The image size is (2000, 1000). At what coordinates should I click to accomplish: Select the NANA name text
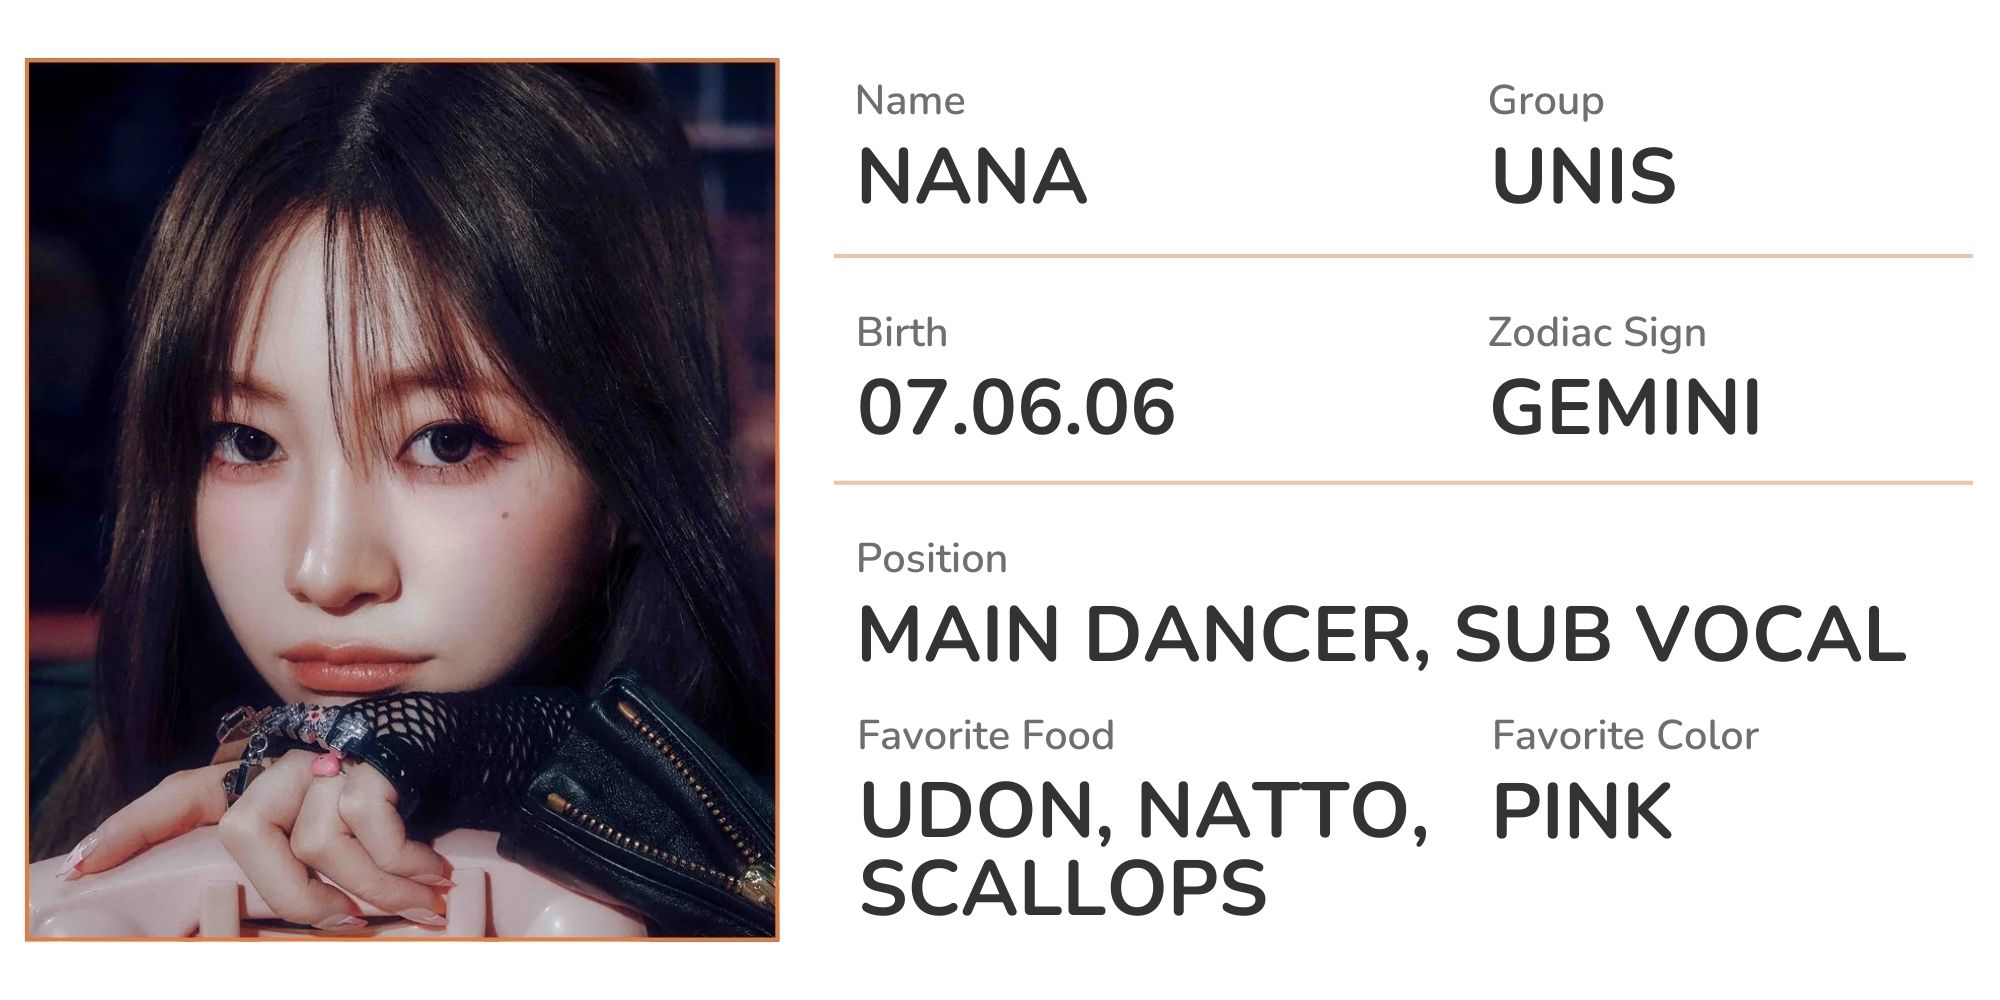(x=972, y=177)
